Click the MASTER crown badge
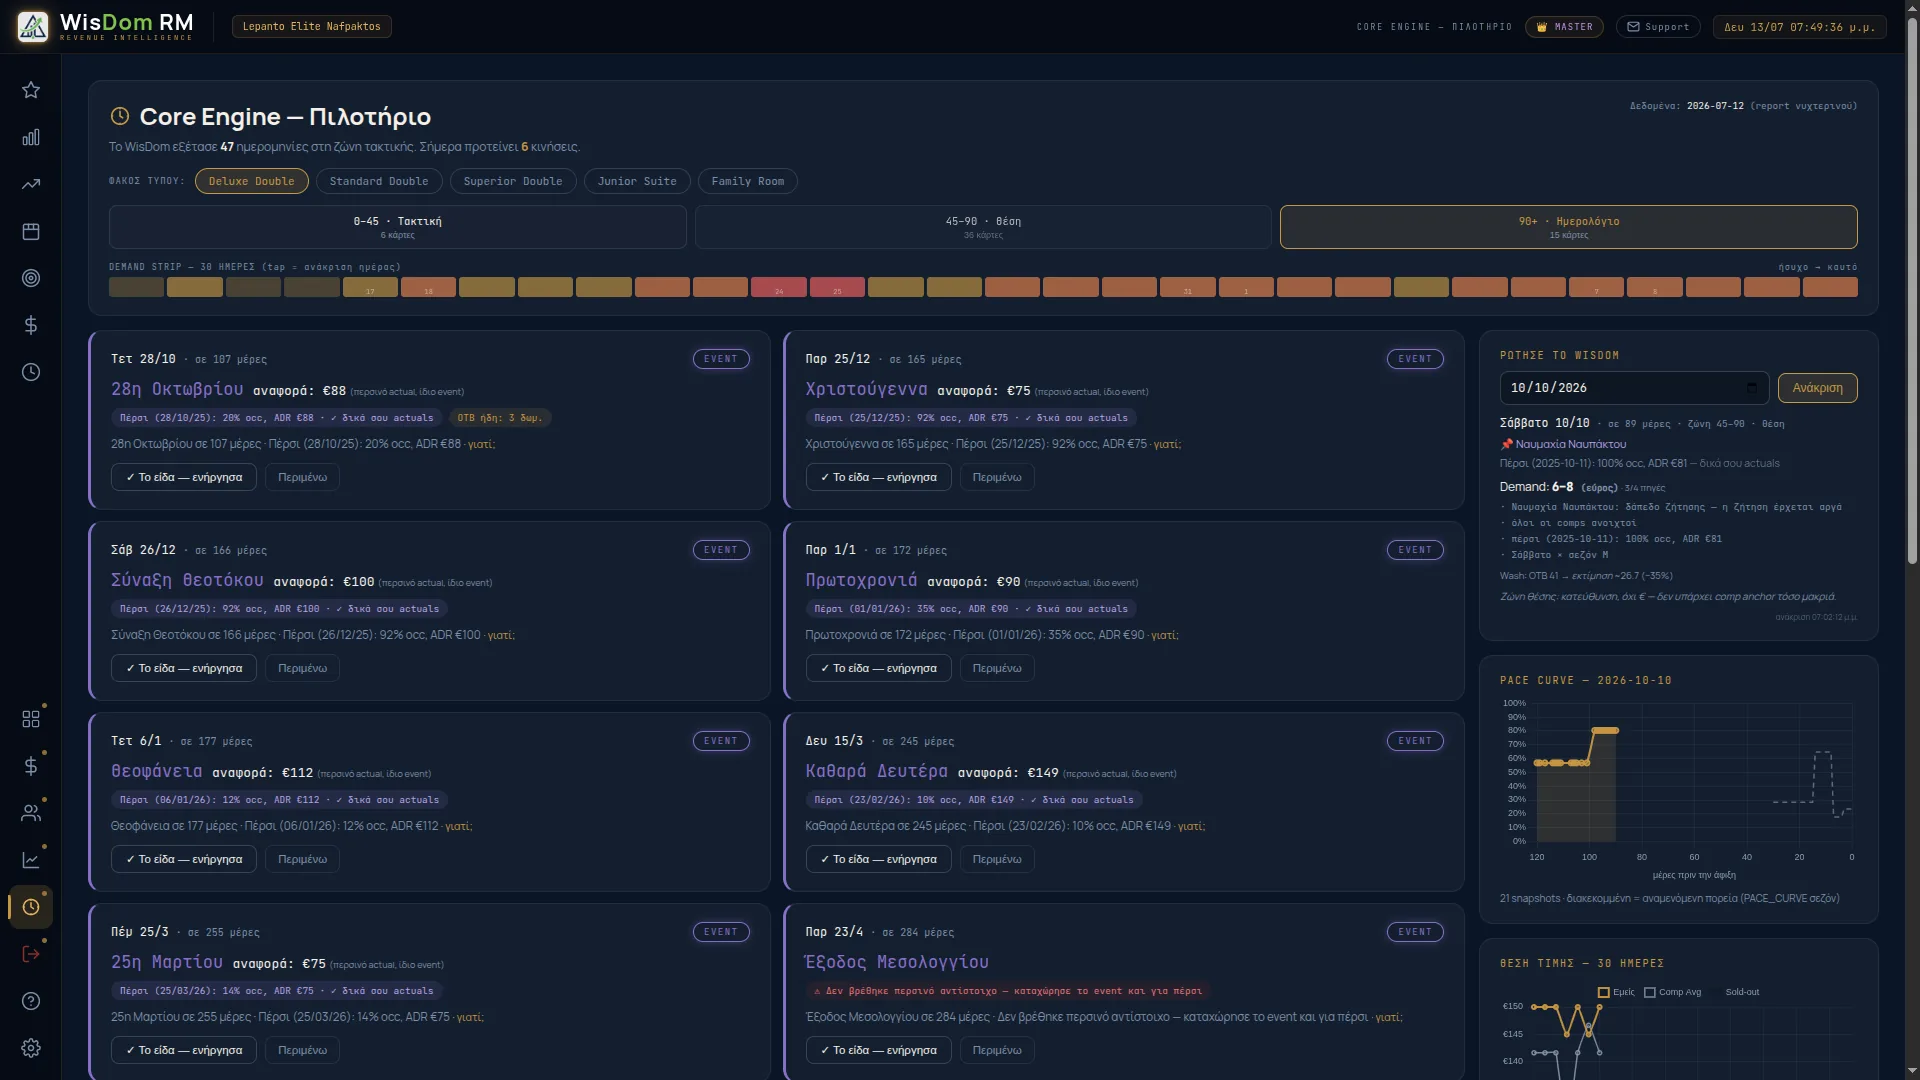 [x=1564, y=27]
